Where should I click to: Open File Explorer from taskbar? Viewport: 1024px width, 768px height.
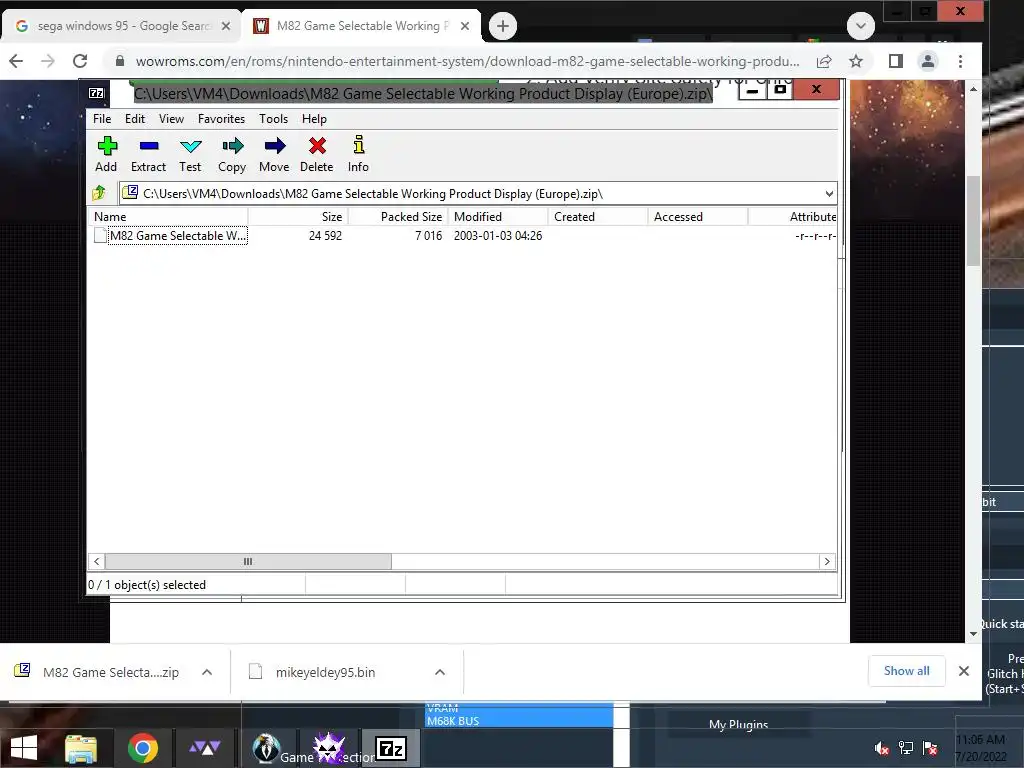pyautogui.click(x=81, y=748)
